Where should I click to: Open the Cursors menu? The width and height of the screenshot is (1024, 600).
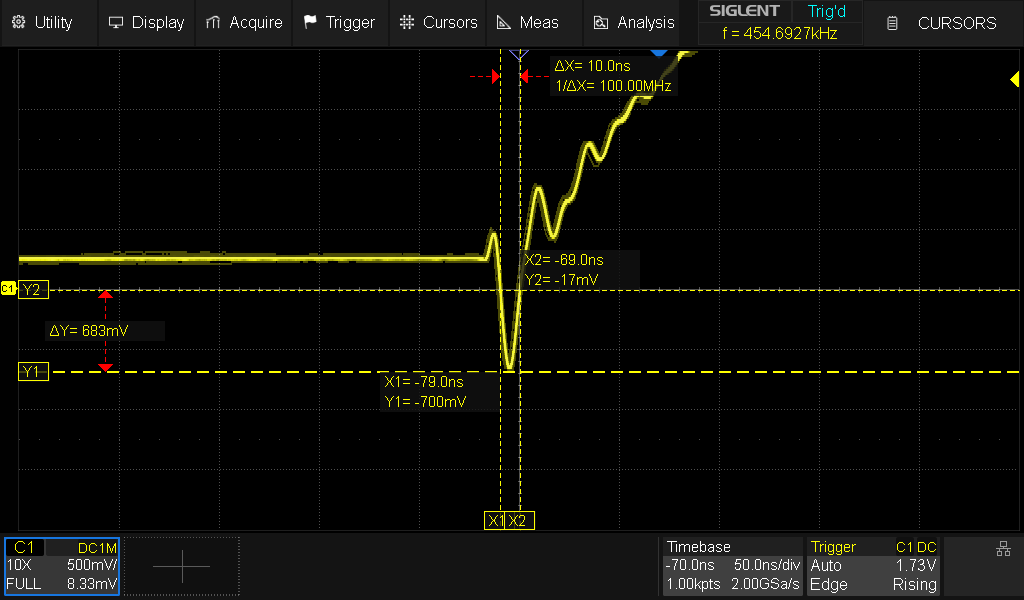click(x=438, y=22)
